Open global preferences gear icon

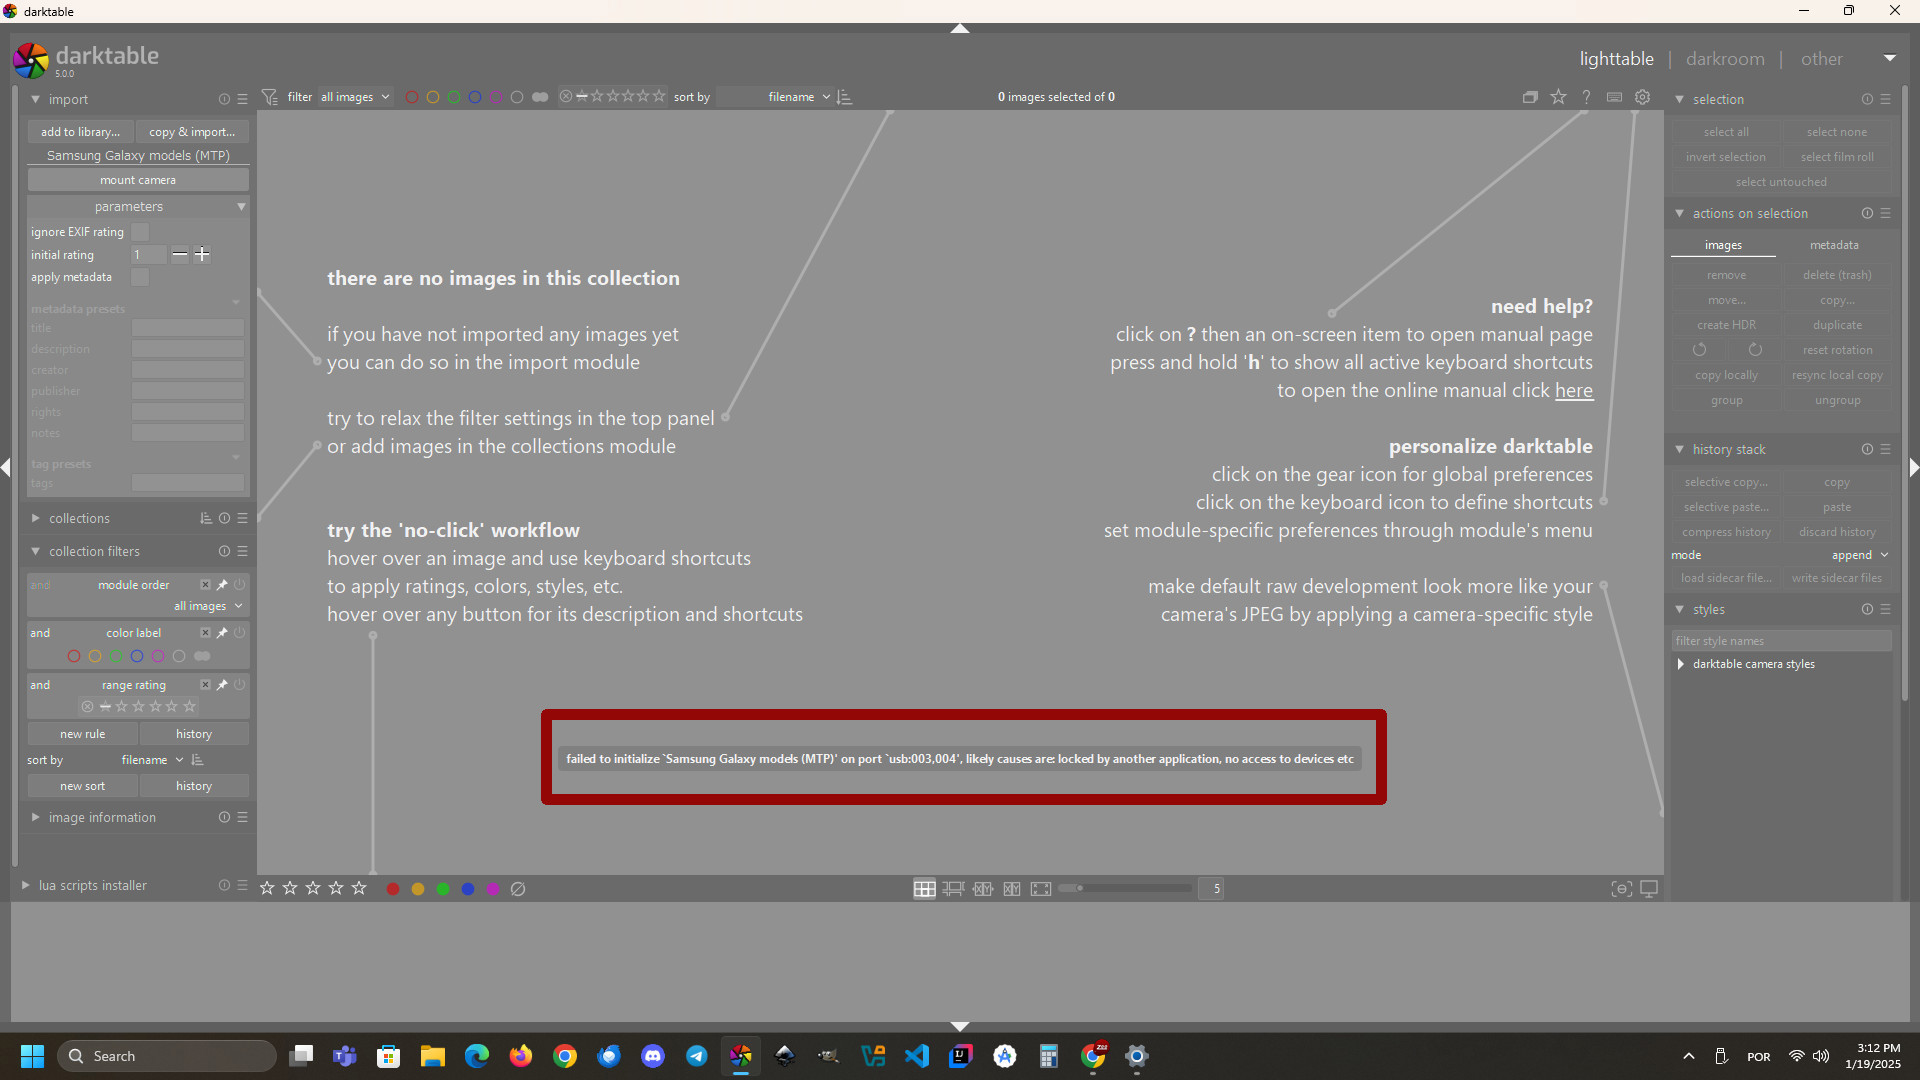[1642, 97]
